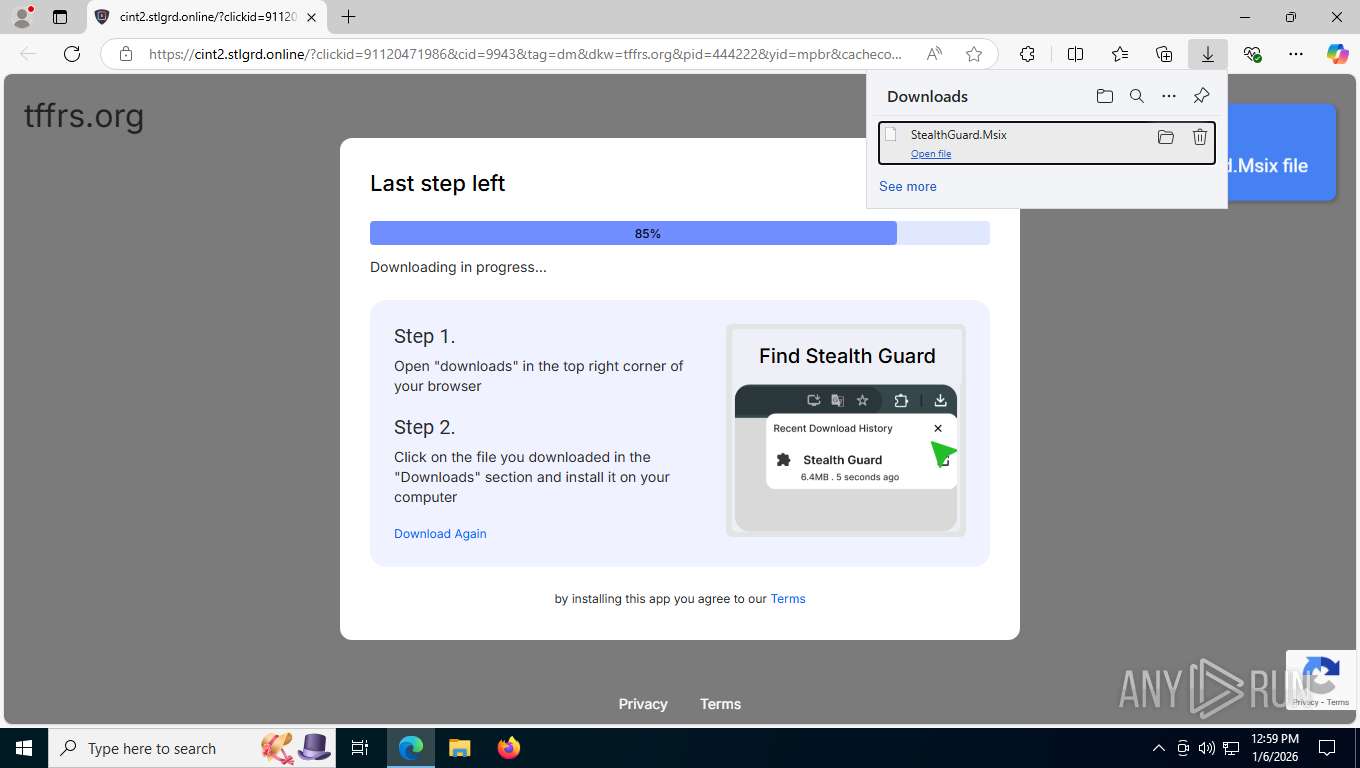1360x768 pixels.
Task: Show hidden system tray icons
Action: 1159,748
